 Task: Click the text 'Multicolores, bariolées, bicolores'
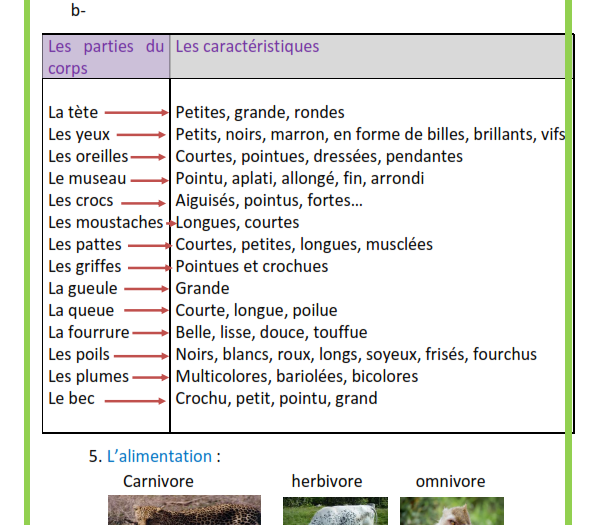297,377
